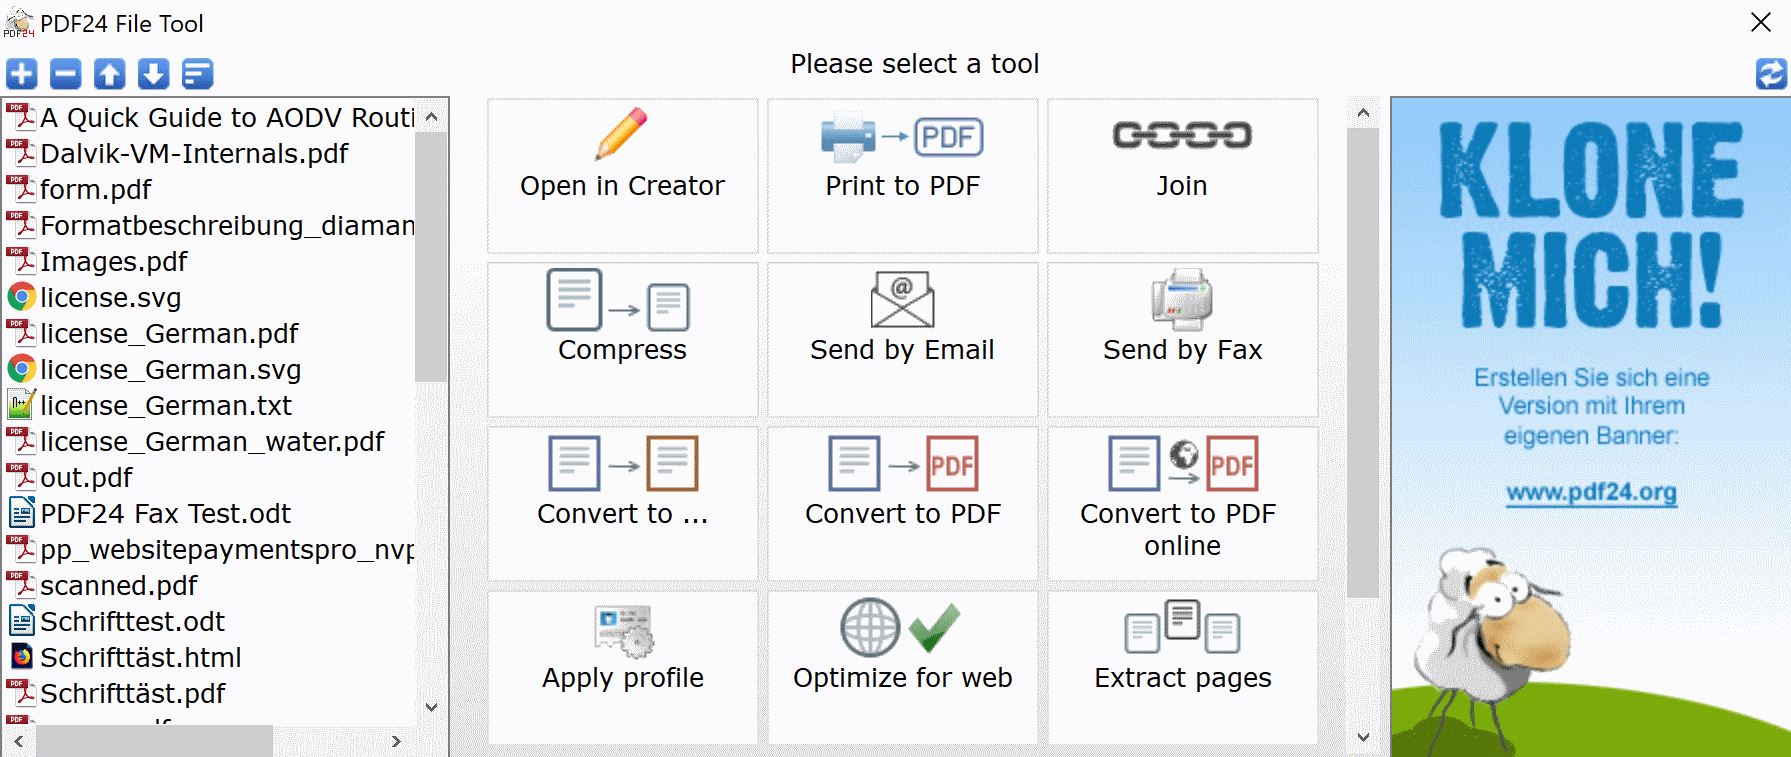The height and width of the screenshot is (757, 1791).
Task: Move selected file down with arrow icon
Action: [x=153, y=73]
